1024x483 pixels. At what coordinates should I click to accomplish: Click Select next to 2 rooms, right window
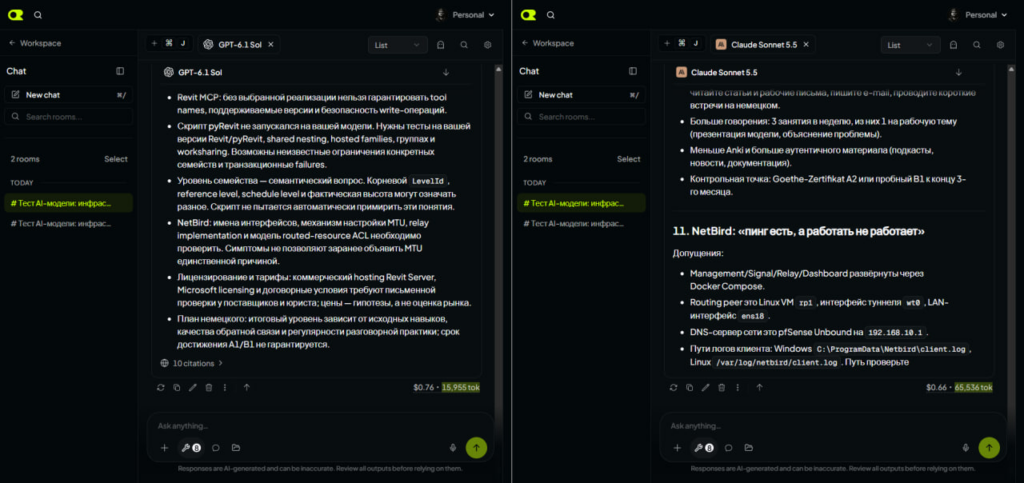tap(628, 159)
